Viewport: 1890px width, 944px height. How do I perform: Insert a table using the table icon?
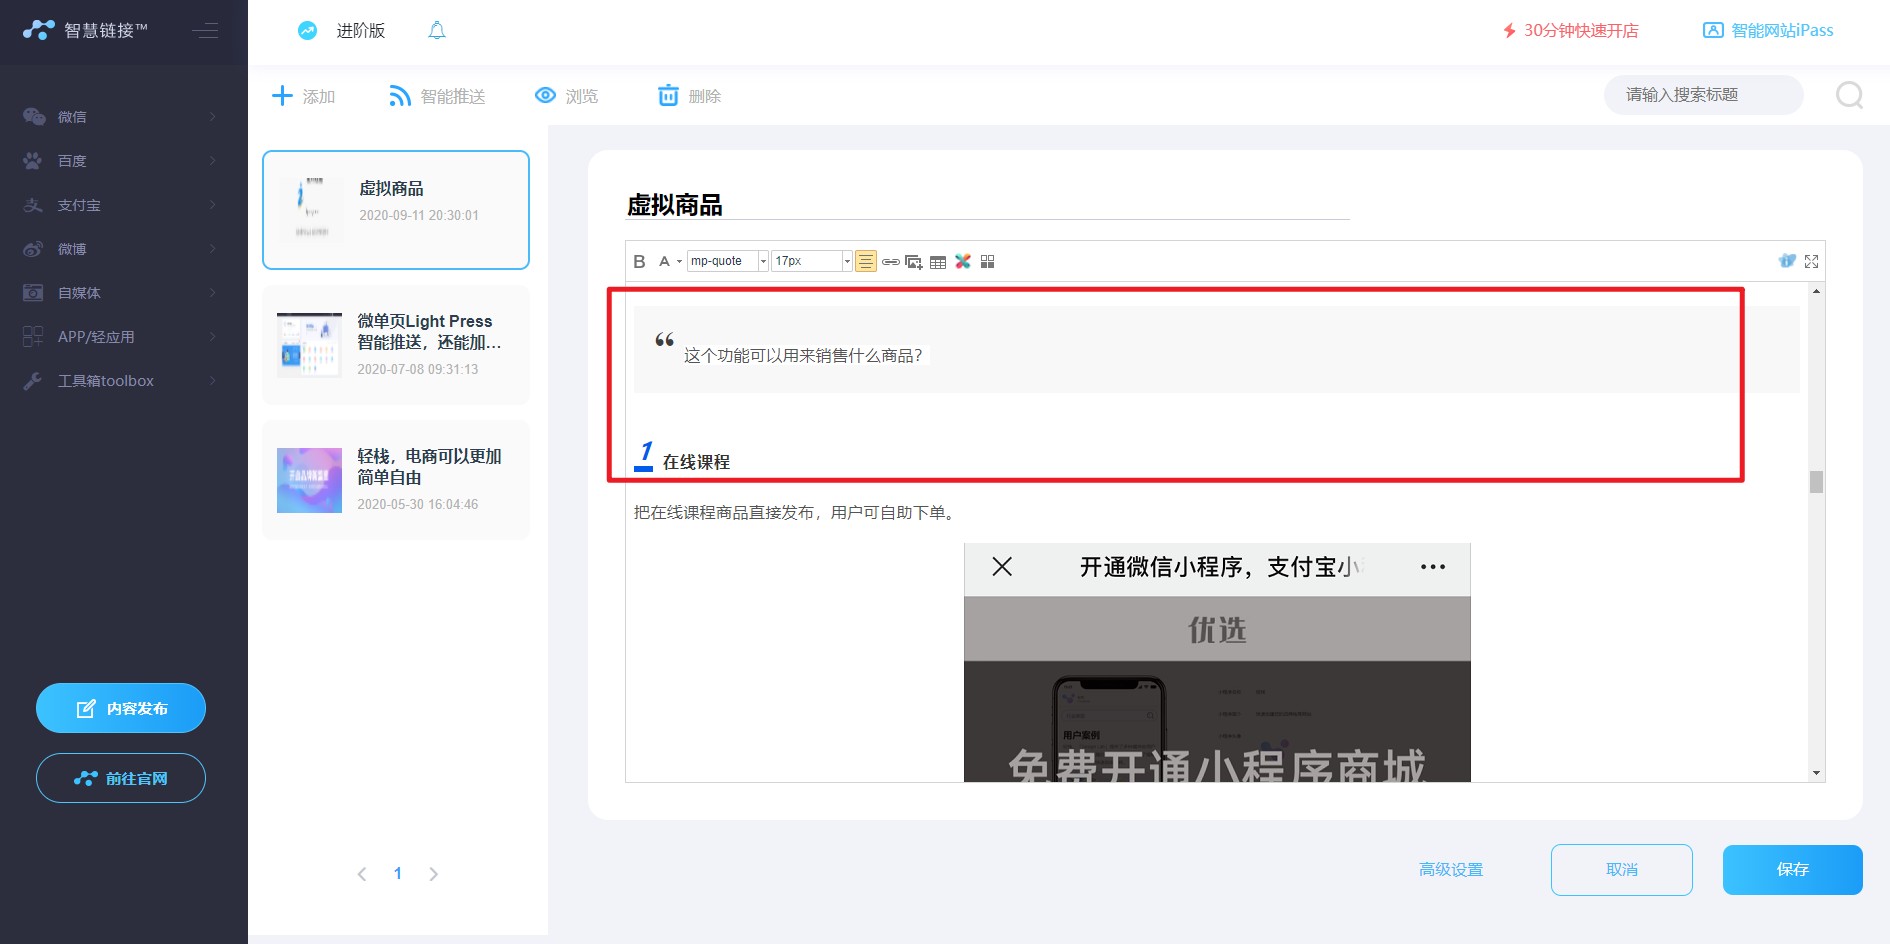tap(938, 262)
